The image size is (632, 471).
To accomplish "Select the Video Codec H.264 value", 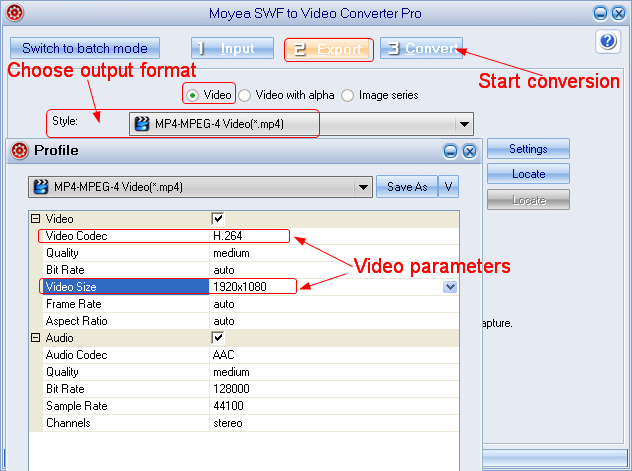I will tap(228, 236).
